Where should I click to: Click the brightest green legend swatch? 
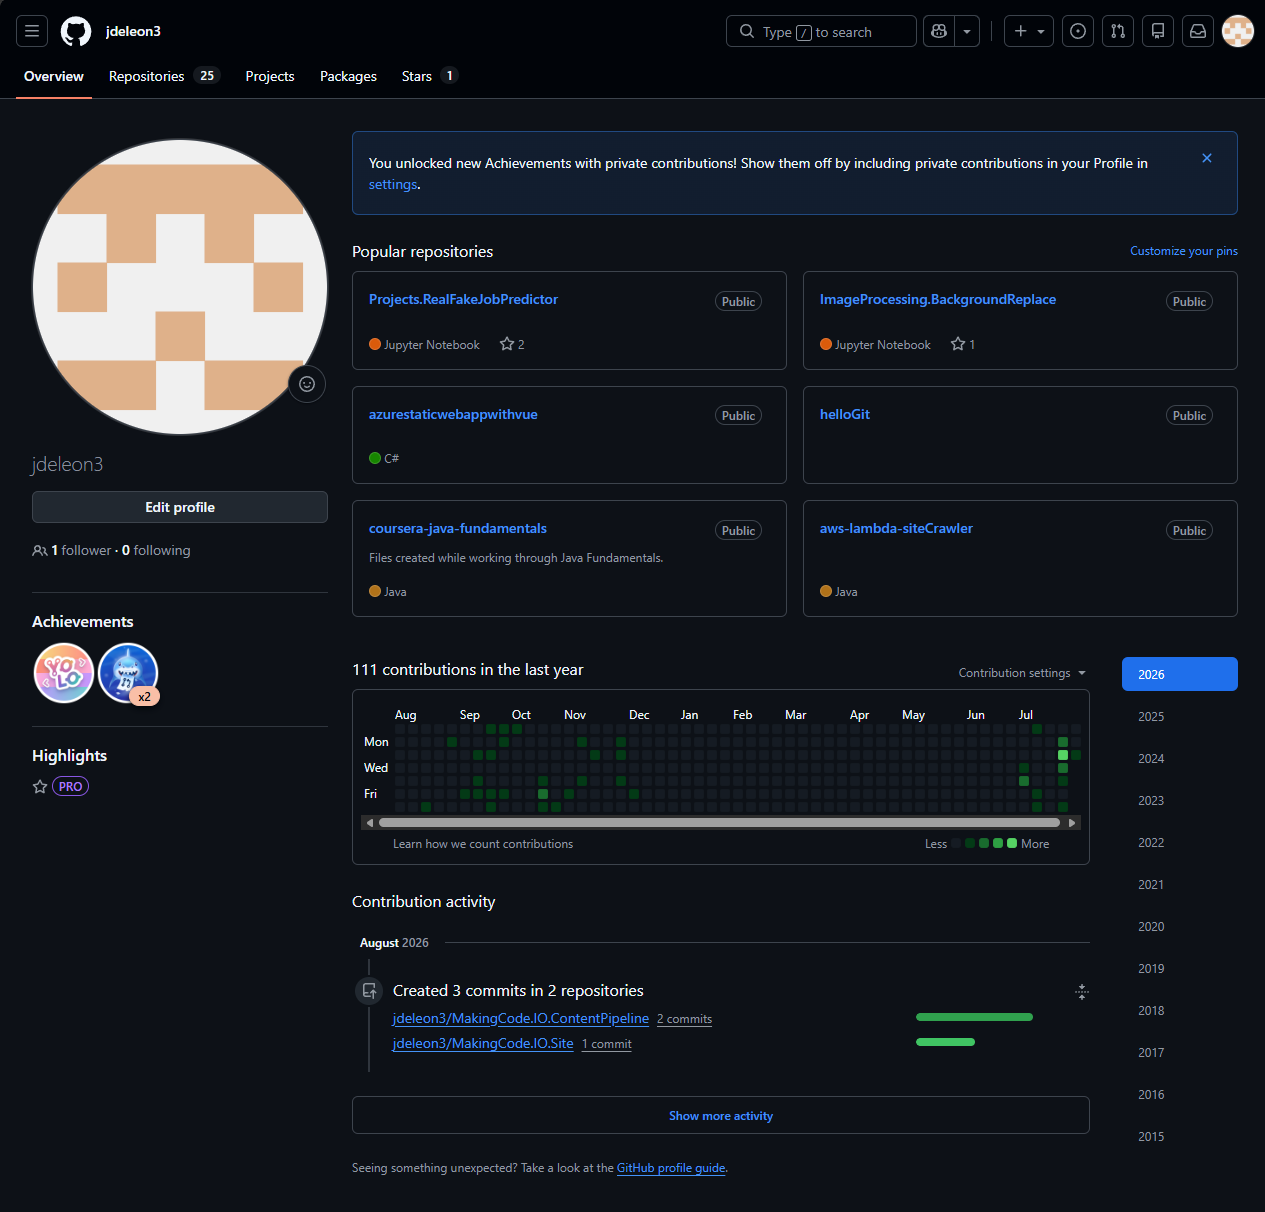pos(1012,844)
